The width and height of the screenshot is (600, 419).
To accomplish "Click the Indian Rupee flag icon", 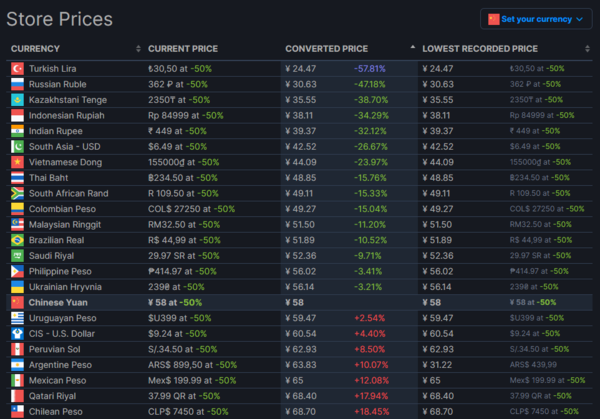I will (x=17, y=131).
